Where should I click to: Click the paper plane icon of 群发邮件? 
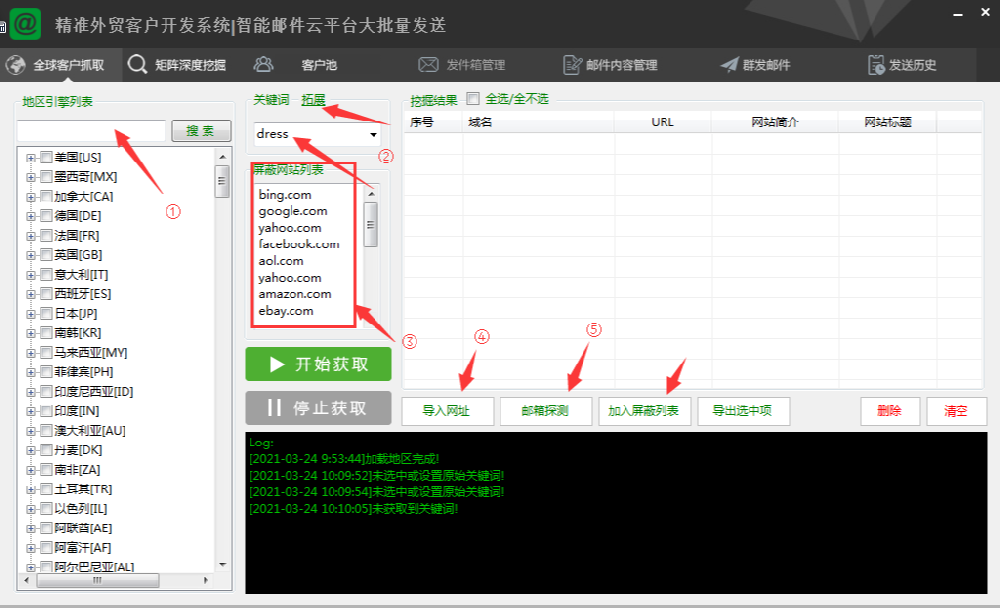coord(730,64)
